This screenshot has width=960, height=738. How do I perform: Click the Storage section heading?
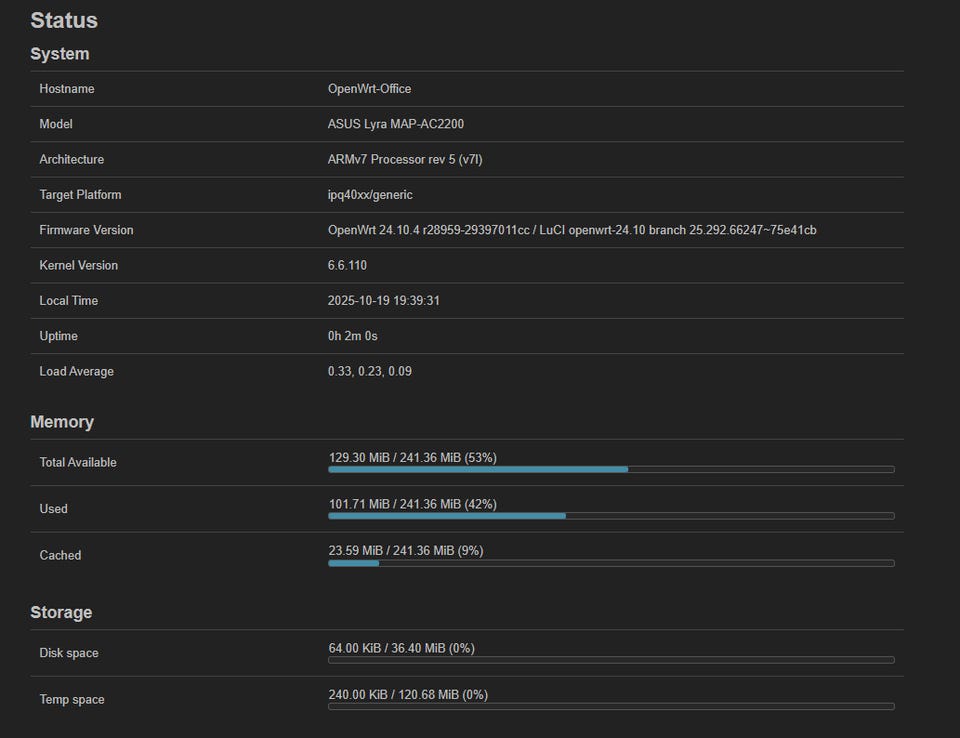pos(61,612)
